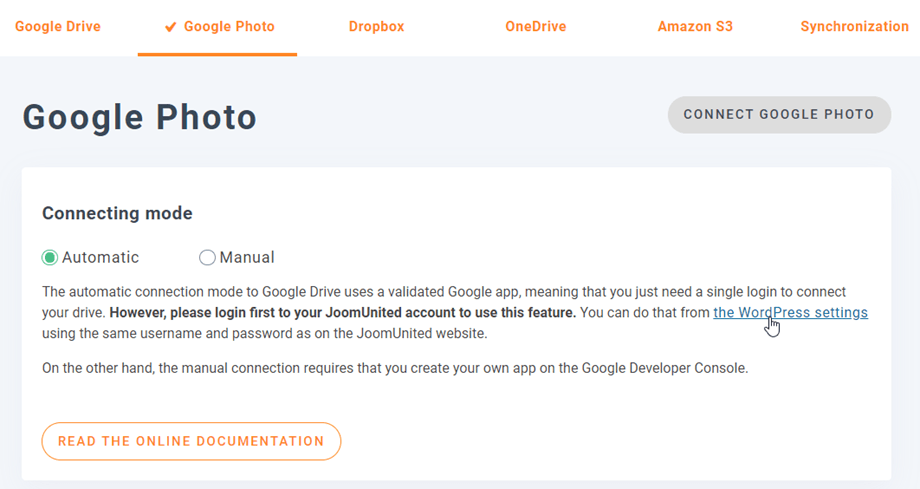The height and width of the screenshot is (489, 920).
Task: Go to the Amazon S3 tab
Action: (695, 27)
